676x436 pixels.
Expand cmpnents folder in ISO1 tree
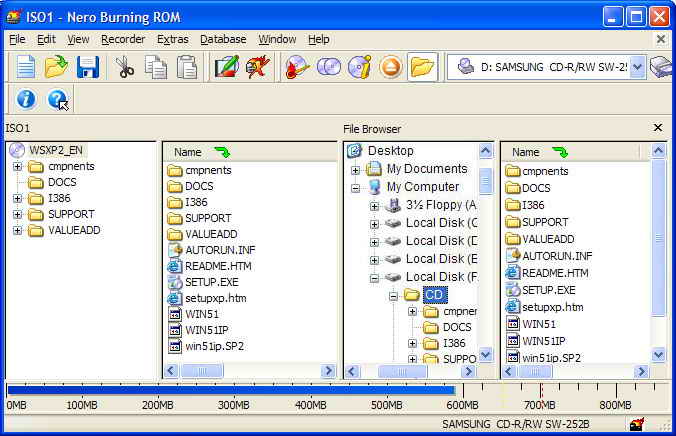17,166
